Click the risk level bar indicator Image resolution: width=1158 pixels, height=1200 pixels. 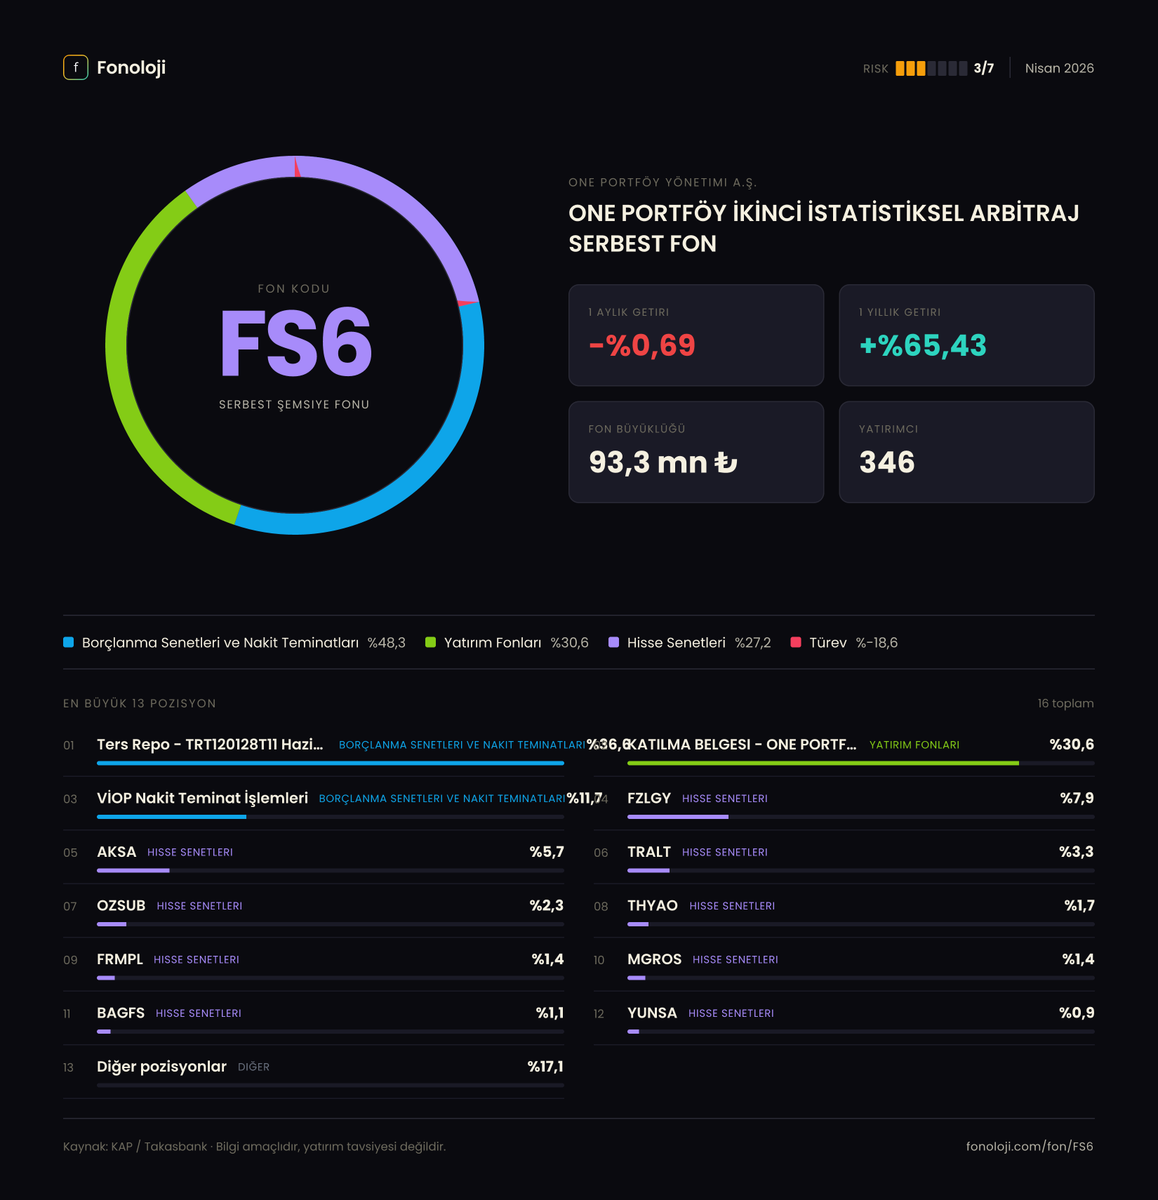931,68
